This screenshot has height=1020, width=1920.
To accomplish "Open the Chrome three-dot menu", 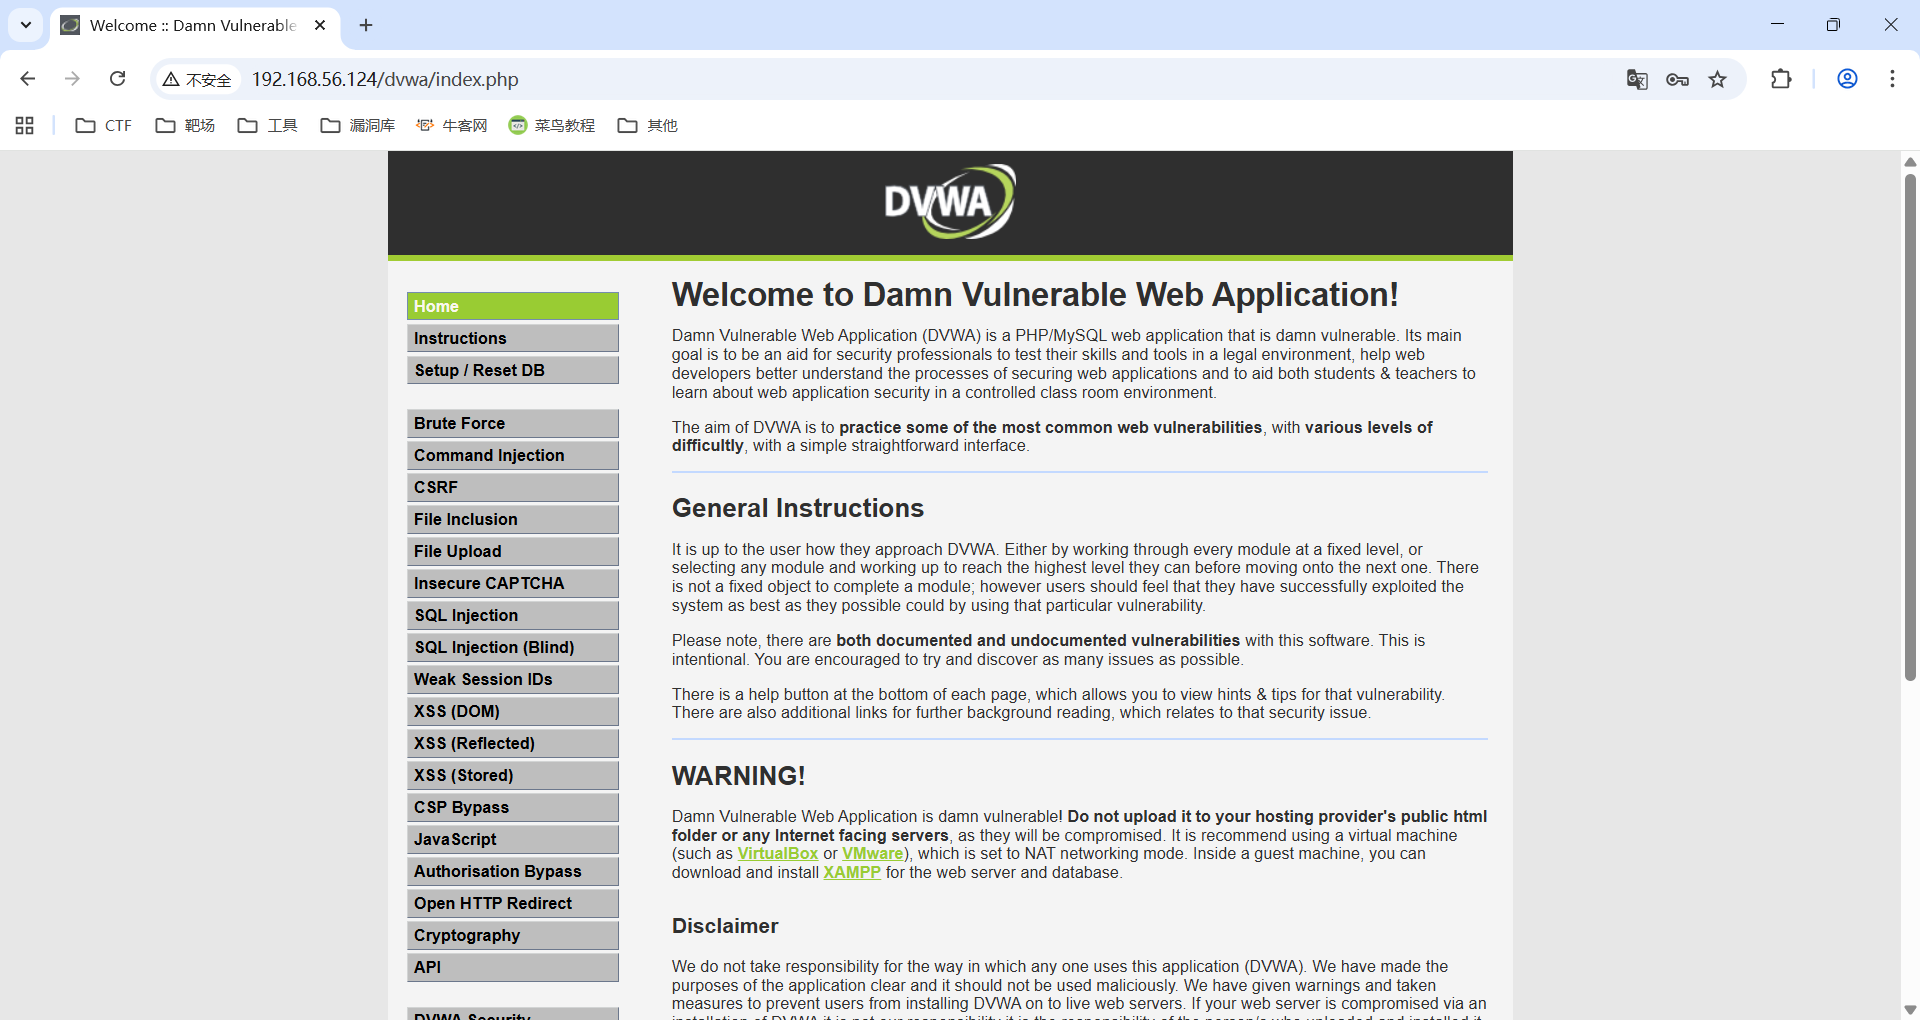I will [x=1892, y=79].
